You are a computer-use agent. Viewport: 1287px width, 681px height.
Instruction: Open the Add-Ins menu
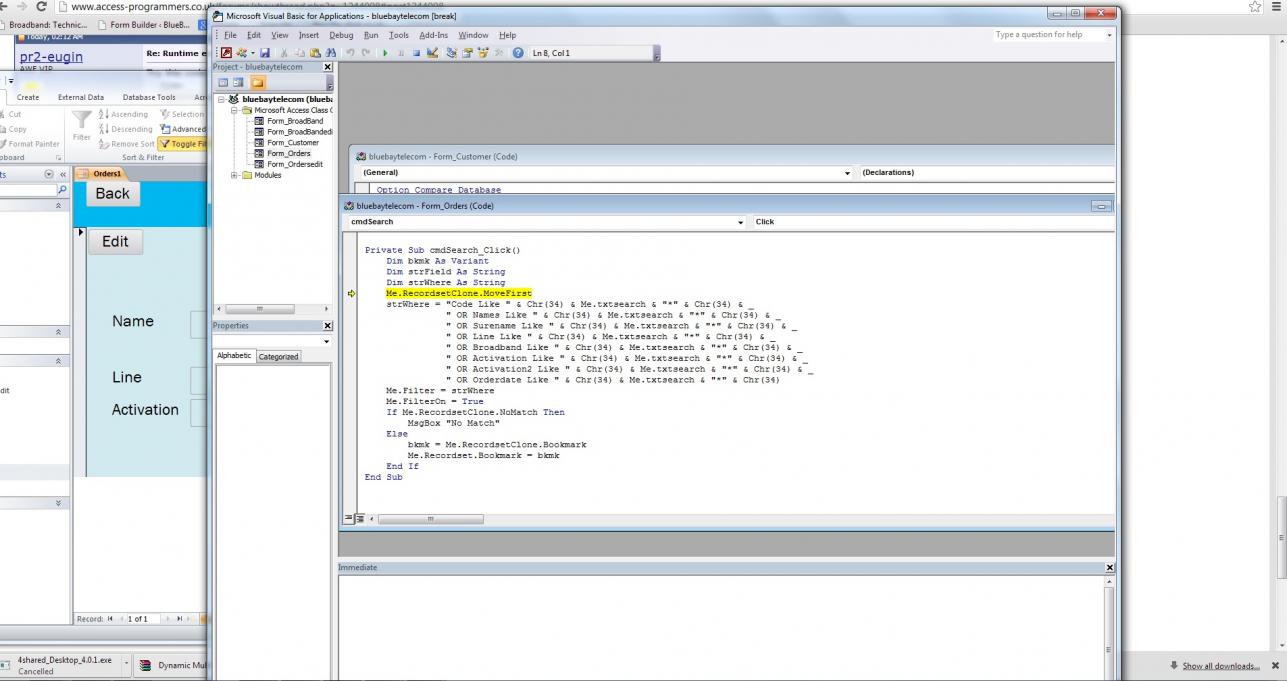click(x=435, y=35)
